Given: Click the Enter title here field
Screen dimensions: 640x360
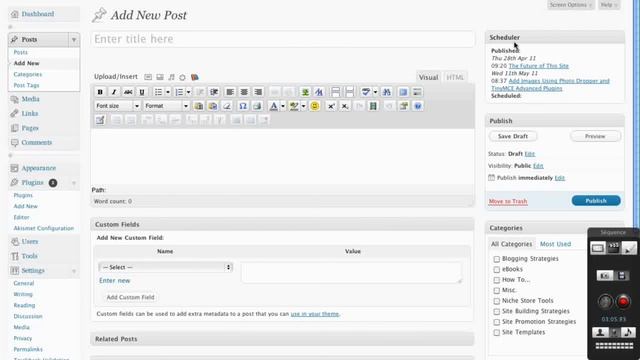Looking at the screenshot, I should click(283, 39).
